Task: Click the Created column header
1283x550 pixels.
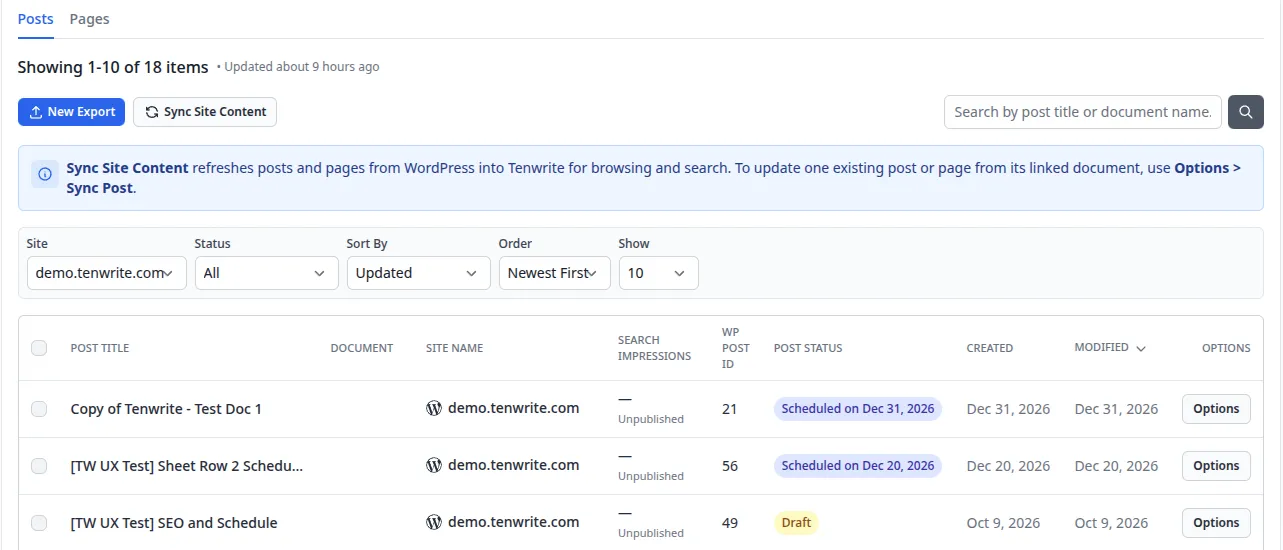Action: [x=990, y=348]
